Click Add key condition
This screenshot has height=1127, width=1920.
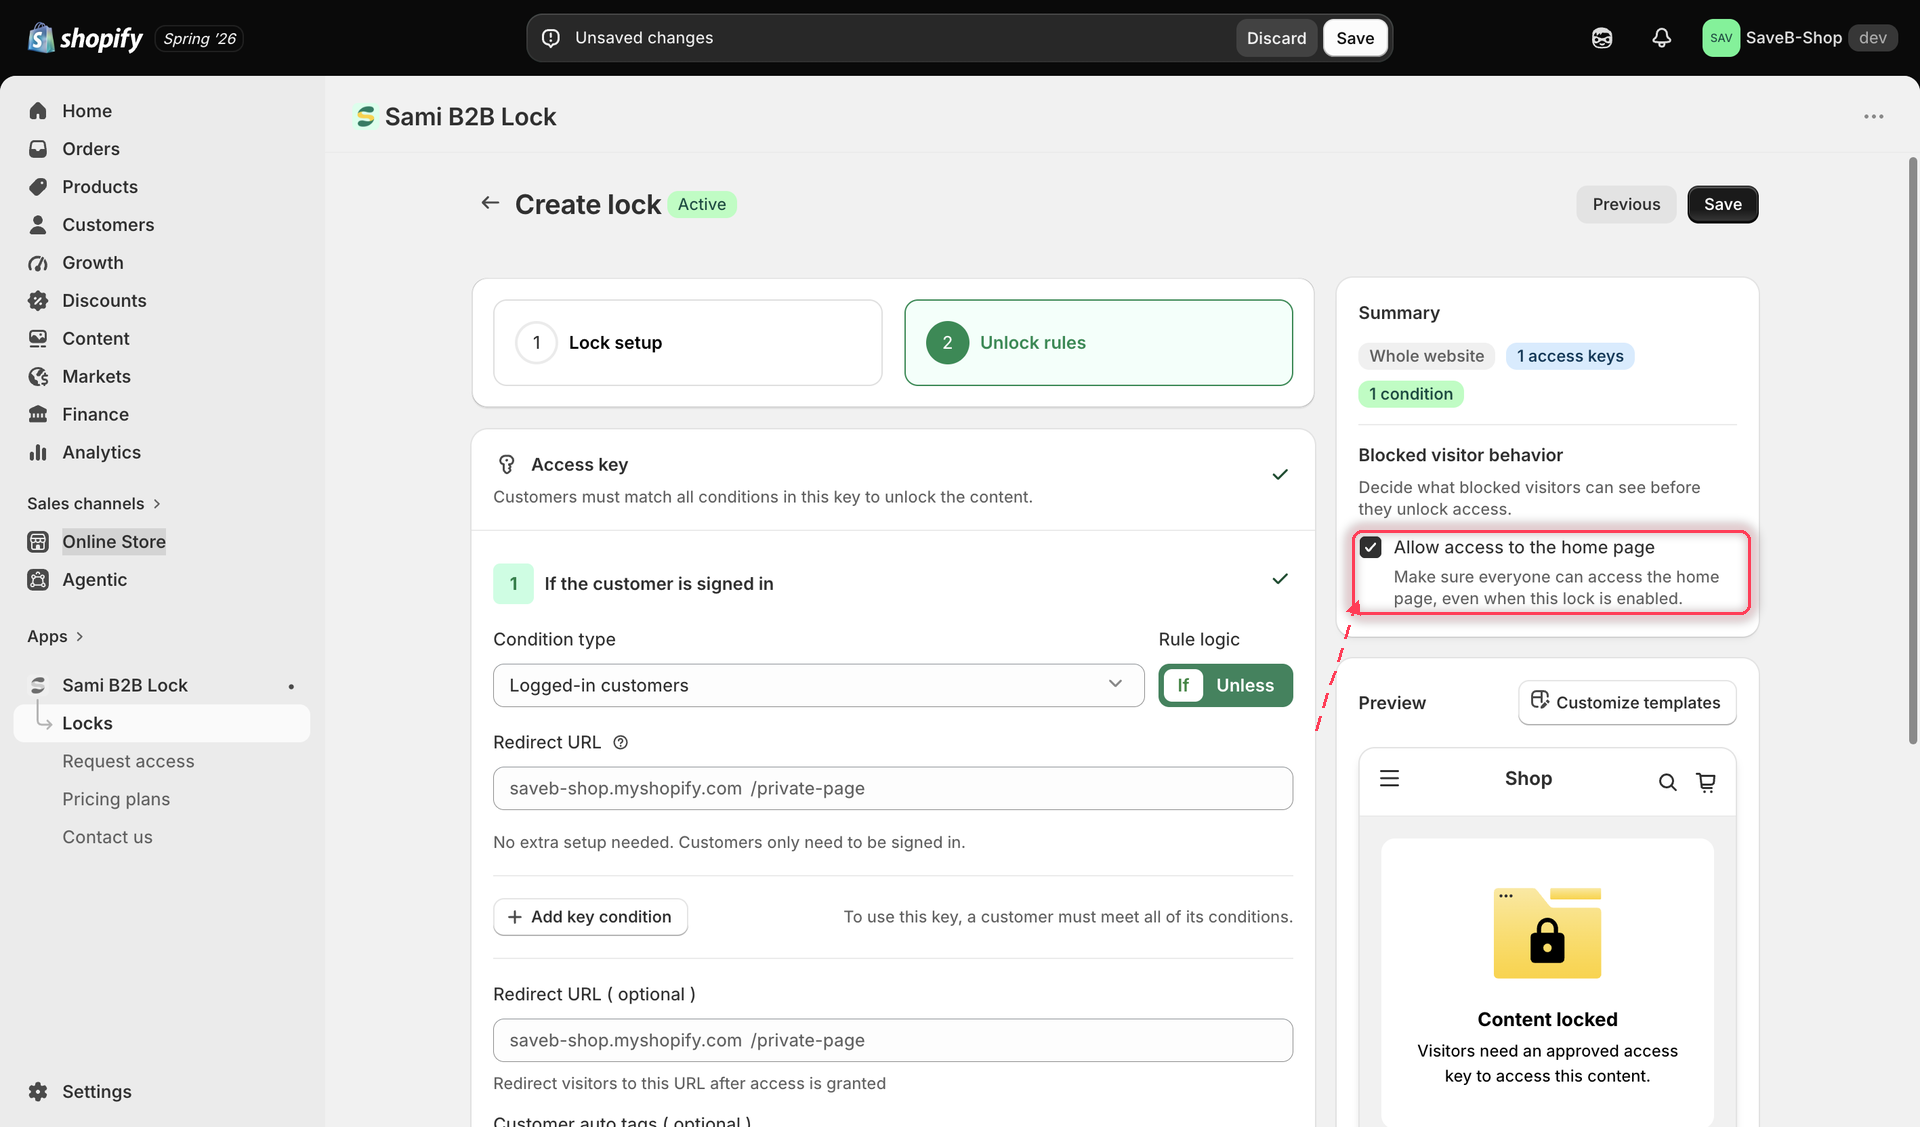(x=590, y=917)
